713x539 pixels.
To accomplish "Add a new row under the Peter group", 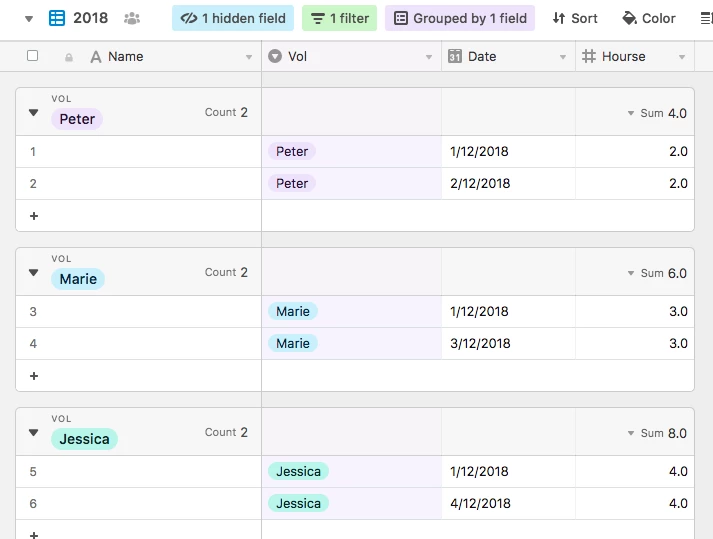I will point(34,216).
